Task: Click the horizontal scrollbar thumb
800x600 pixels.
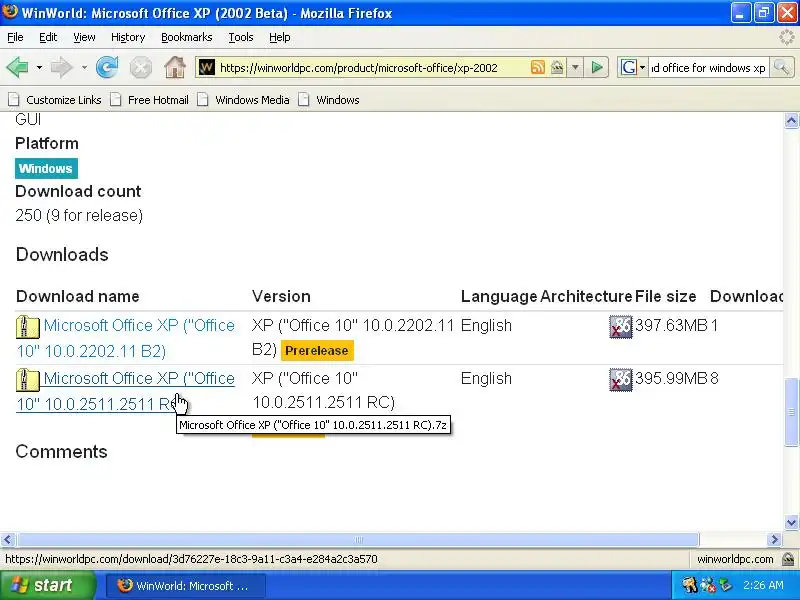Action: click(358, 539)
